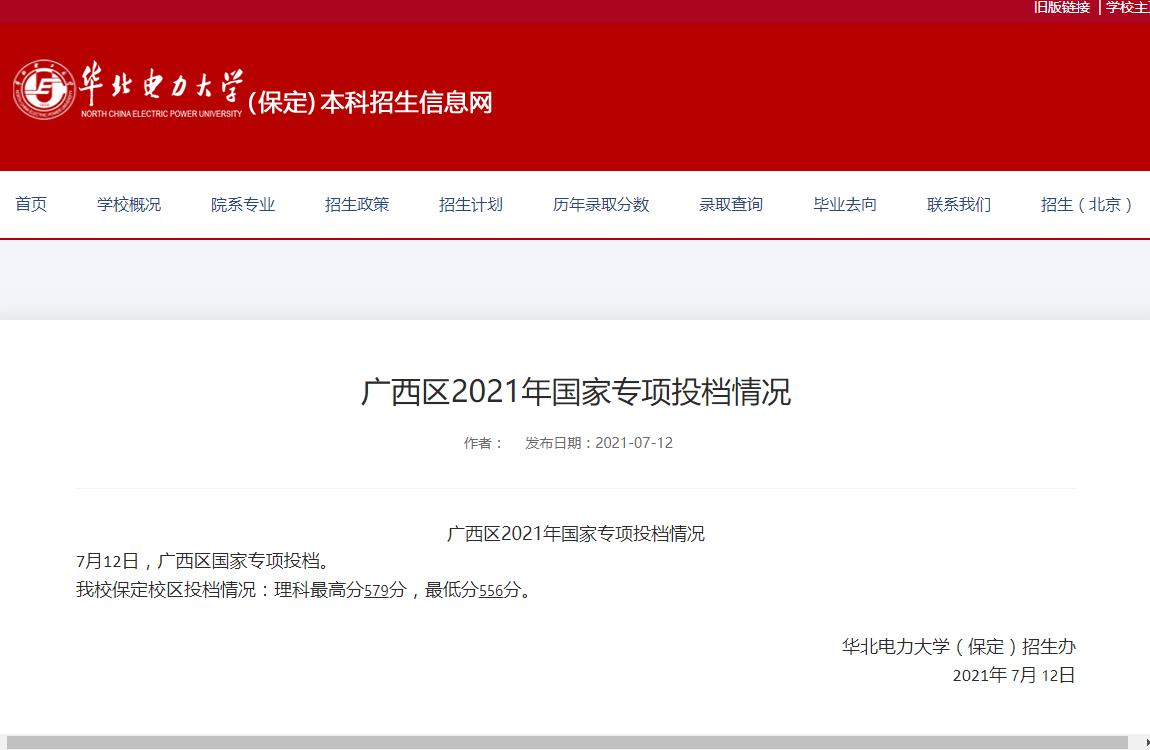Screen dimensions: 1150x750
Task: Click the underlined lowest score 556
Action: 491,590
